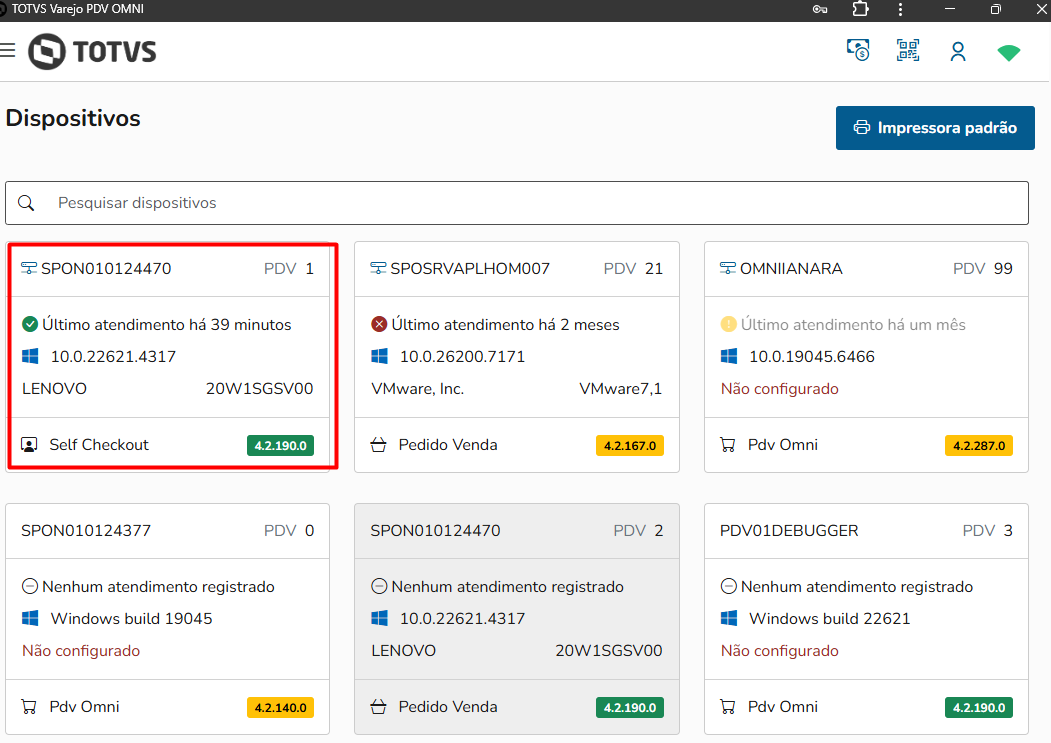
Task: Click version badge 4.2.190.0 on PDV 2 card
Action: (629, 707)
